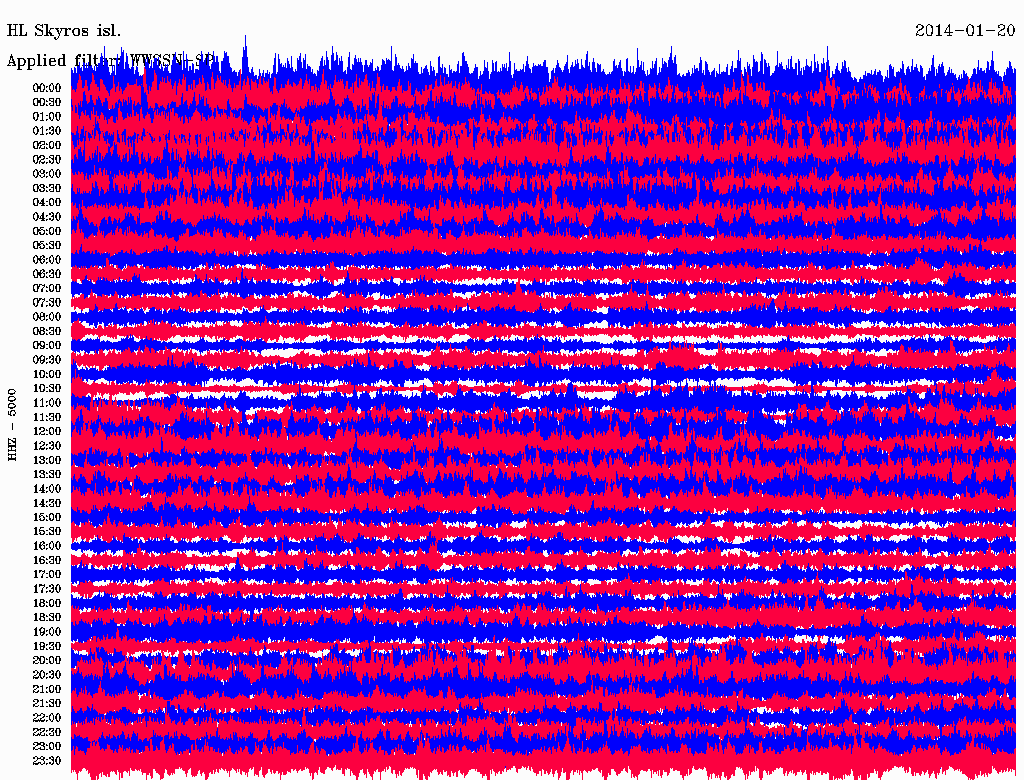The image size is (1024, 780).
Task: Select the 22:30 time label
Action: click(x=47, y=732)
